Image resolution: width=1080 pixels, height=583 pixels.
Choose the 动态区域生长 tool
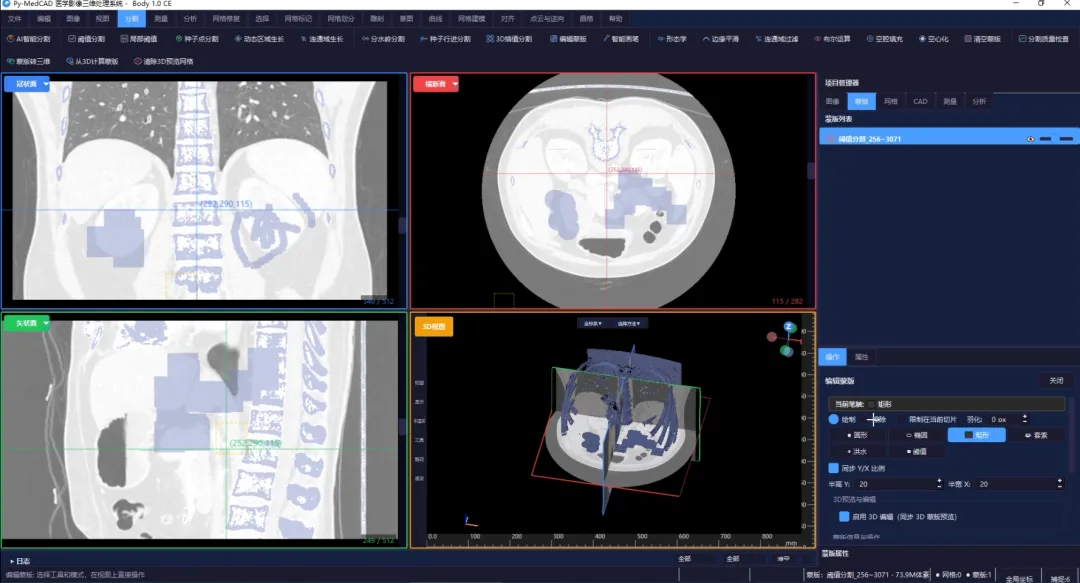[x=259, y=39]
